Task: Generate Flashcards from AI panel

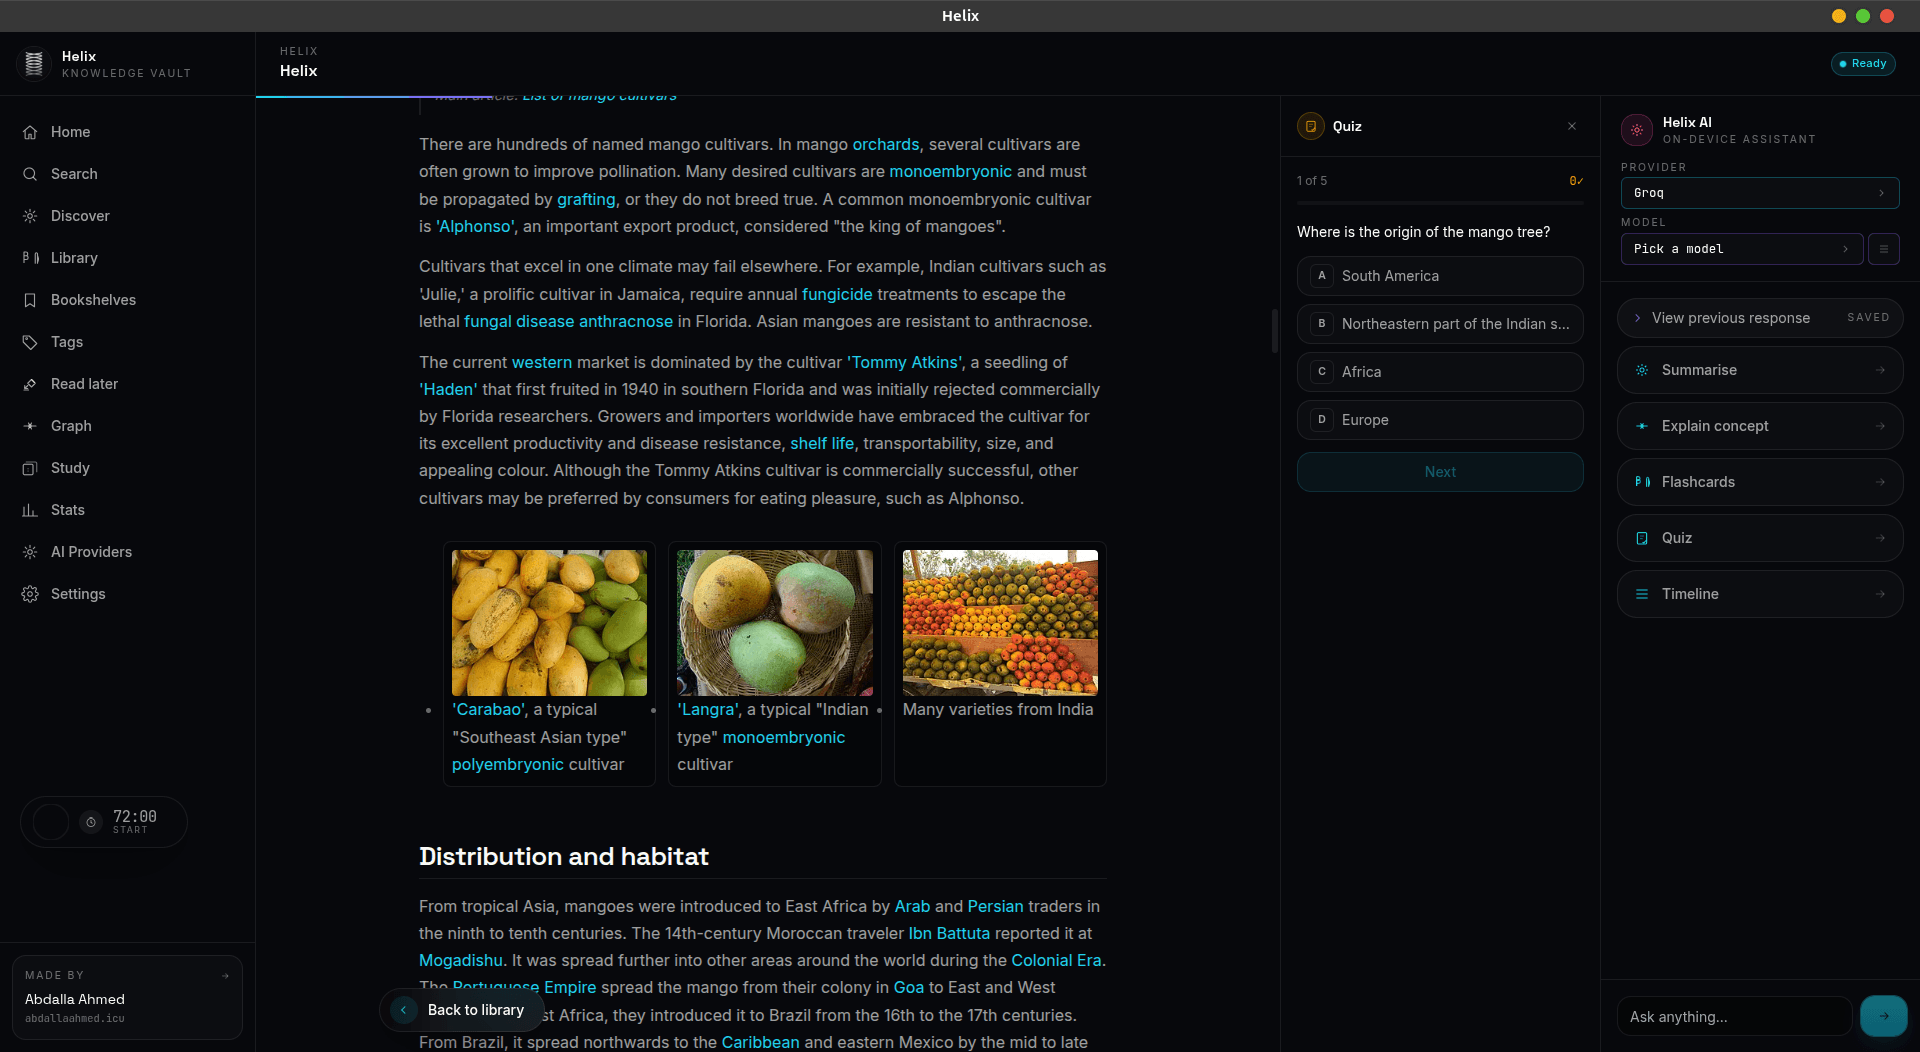Action: [1760, 482]
